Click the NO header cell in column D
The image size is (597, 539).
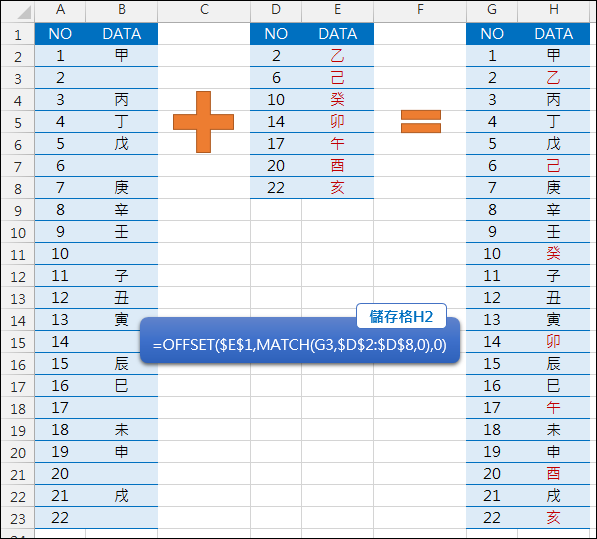click(276, 34)
